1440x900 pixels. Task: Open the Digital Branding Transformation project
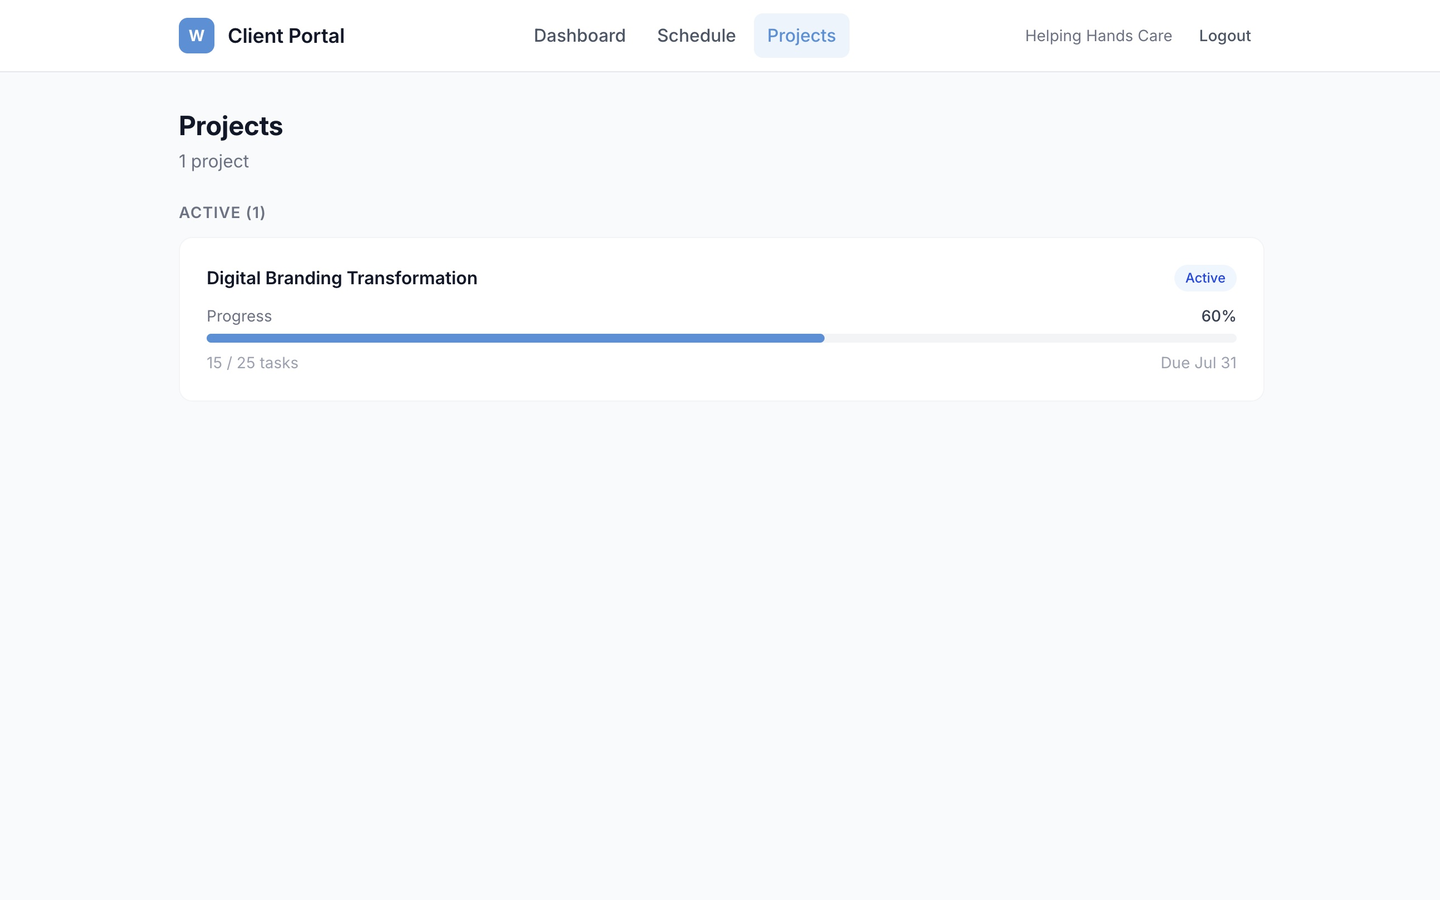click(x=341, y=278)
